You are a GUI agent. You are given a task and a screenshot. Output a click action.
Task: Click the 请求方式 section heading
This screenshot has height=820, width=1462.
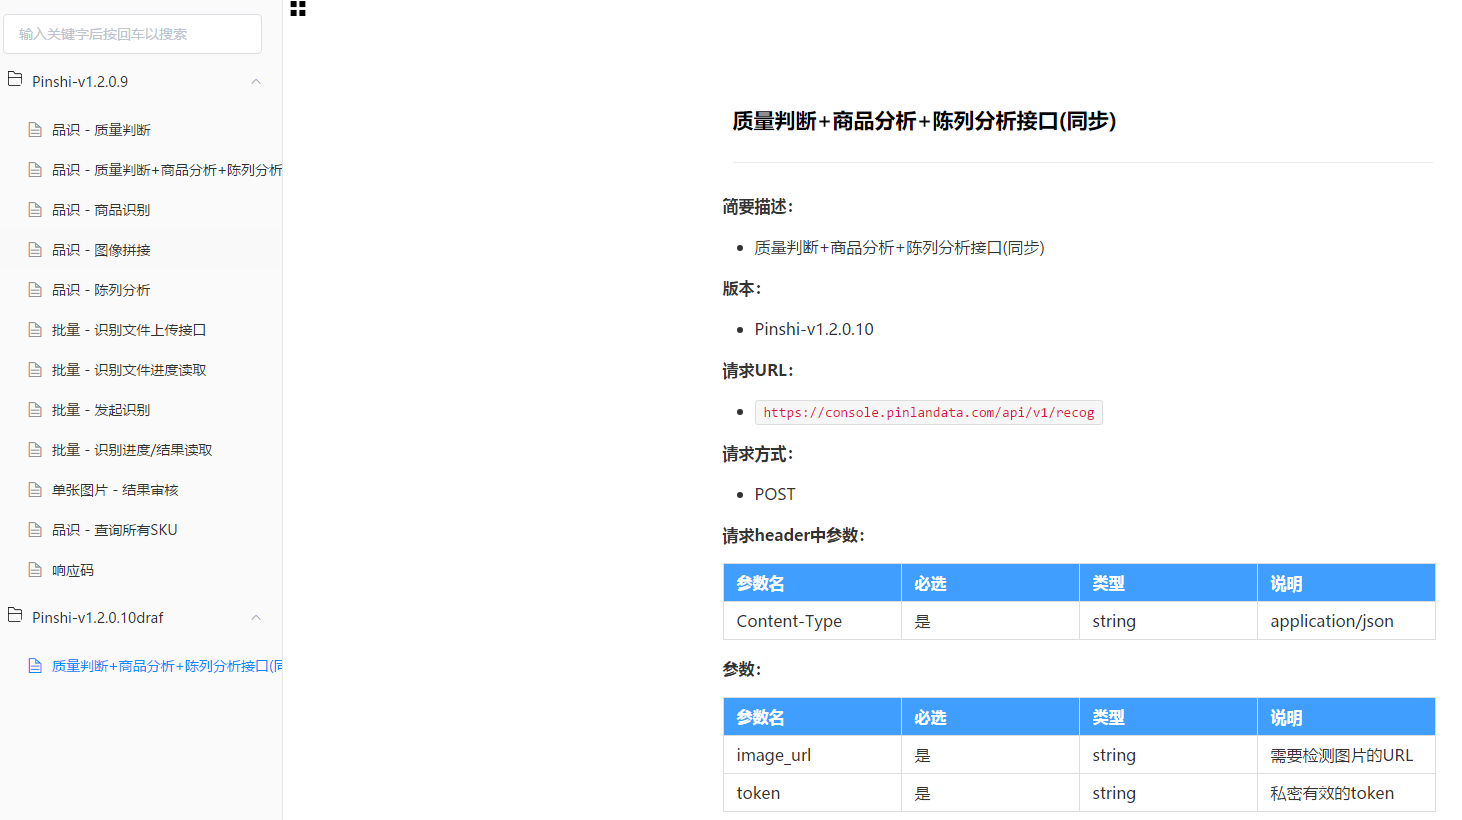[x=758, y=454]
